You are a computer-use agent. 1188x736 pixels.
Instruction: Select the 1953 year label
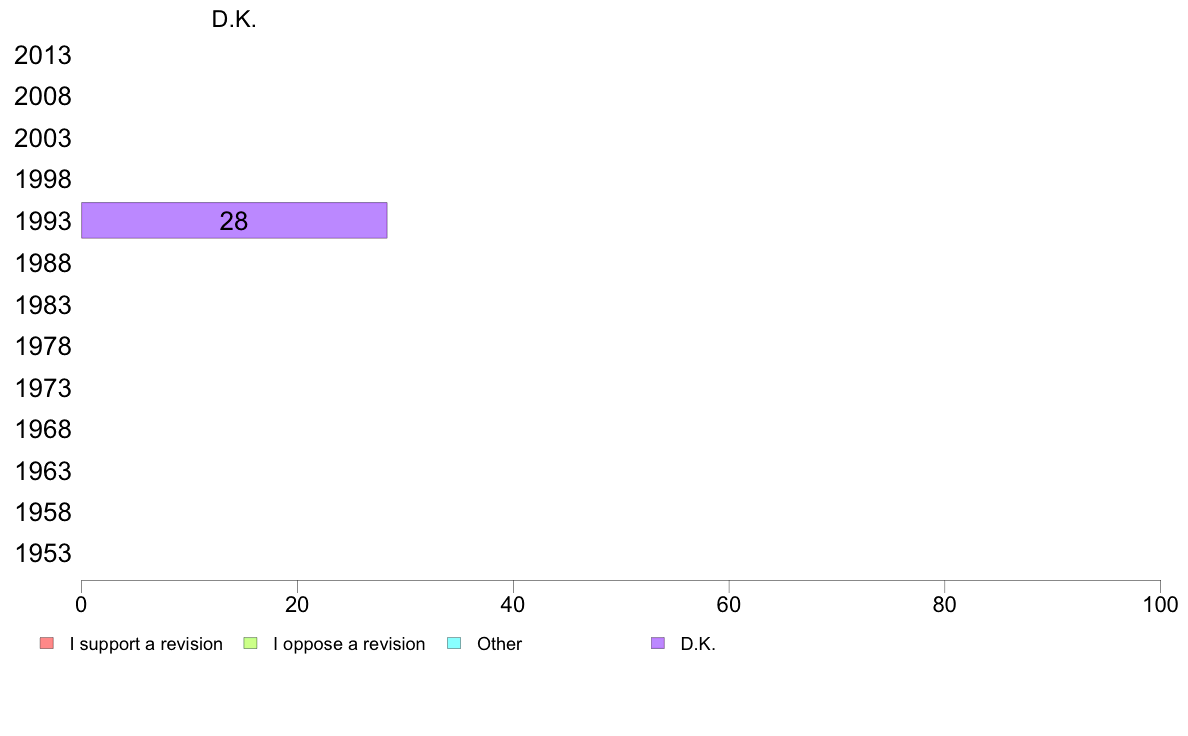coord(42,553)
